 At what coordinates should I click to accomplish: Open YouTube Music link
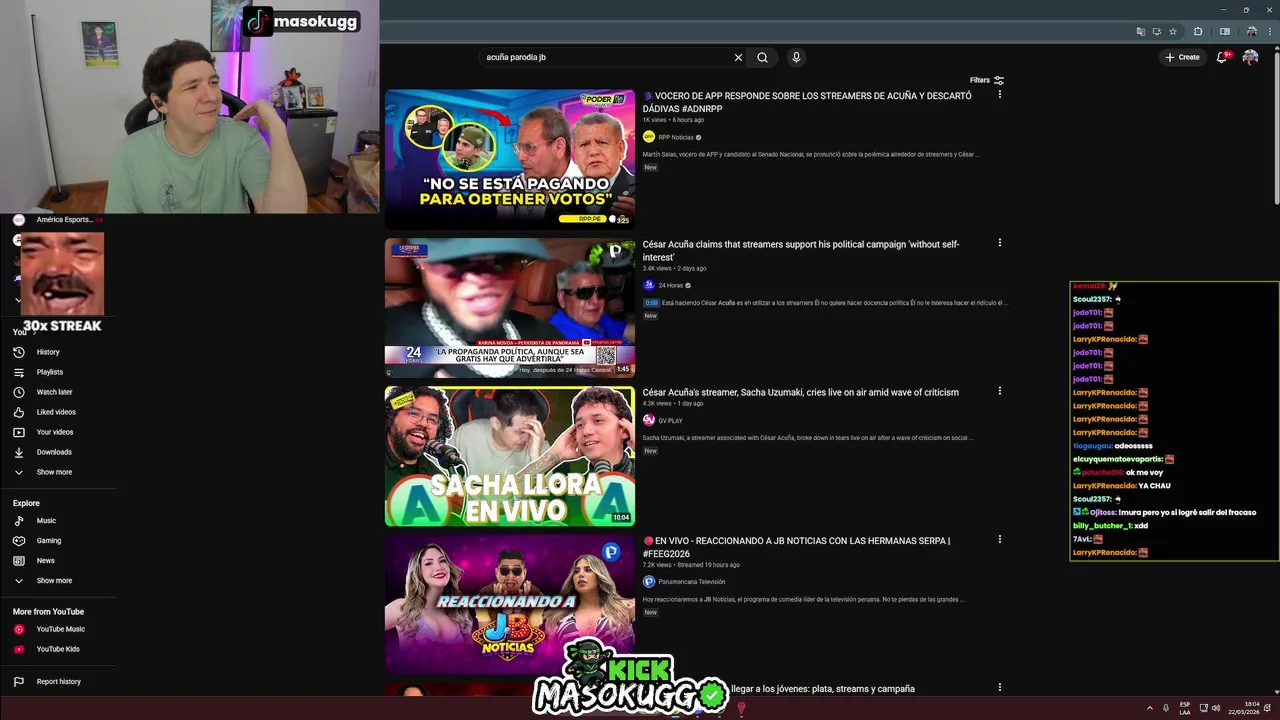[58, 629]
